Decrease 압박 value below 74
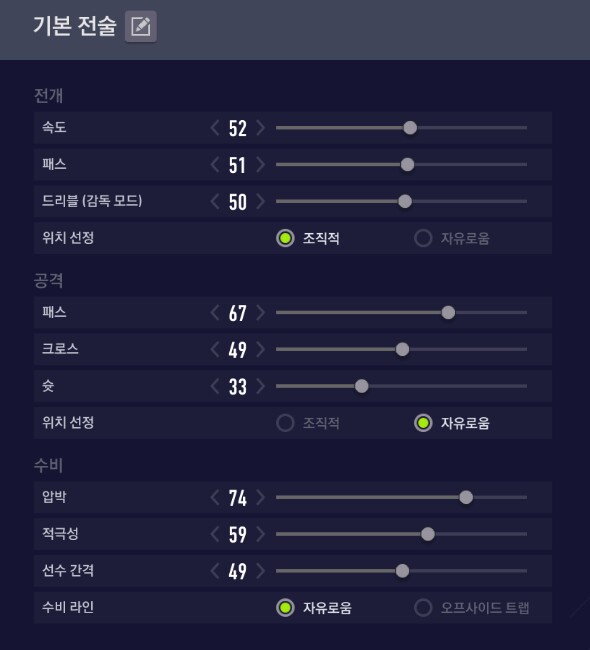590x650 pixels. (x=215, y=497)
